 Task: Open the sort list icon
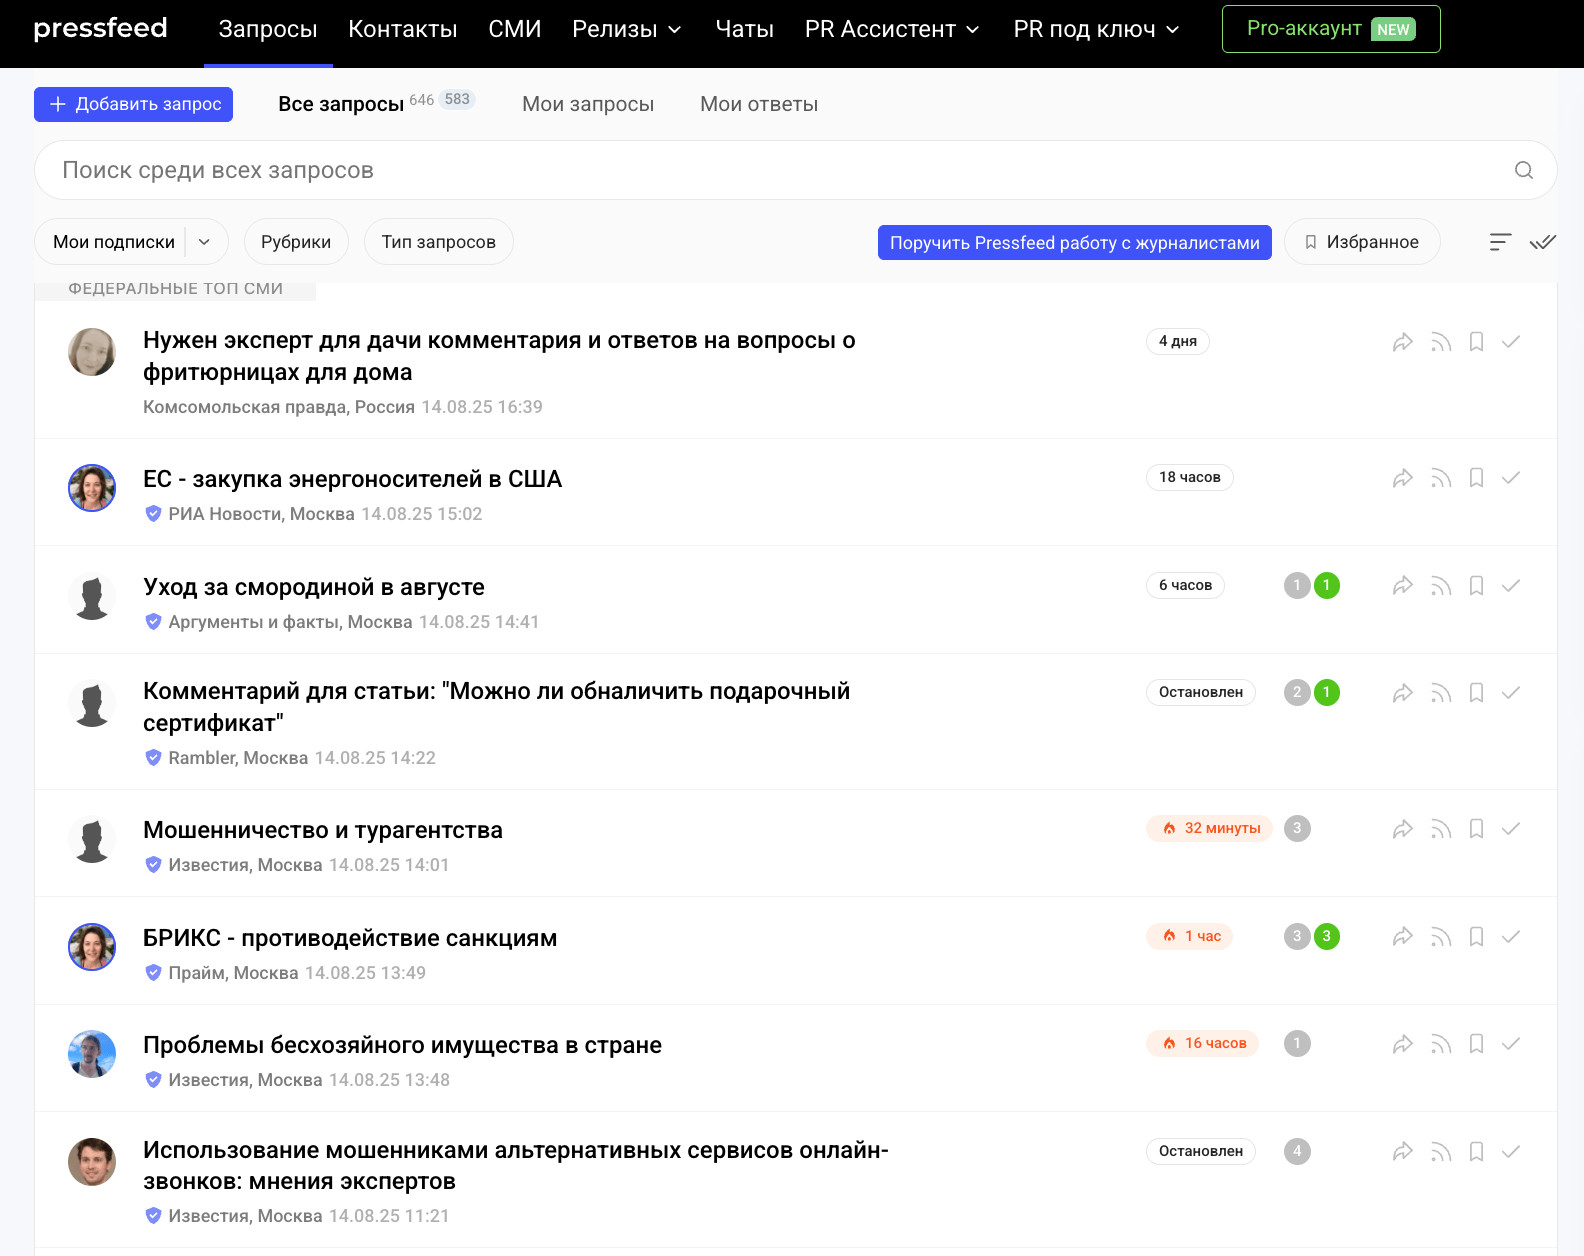point(1500,242)
